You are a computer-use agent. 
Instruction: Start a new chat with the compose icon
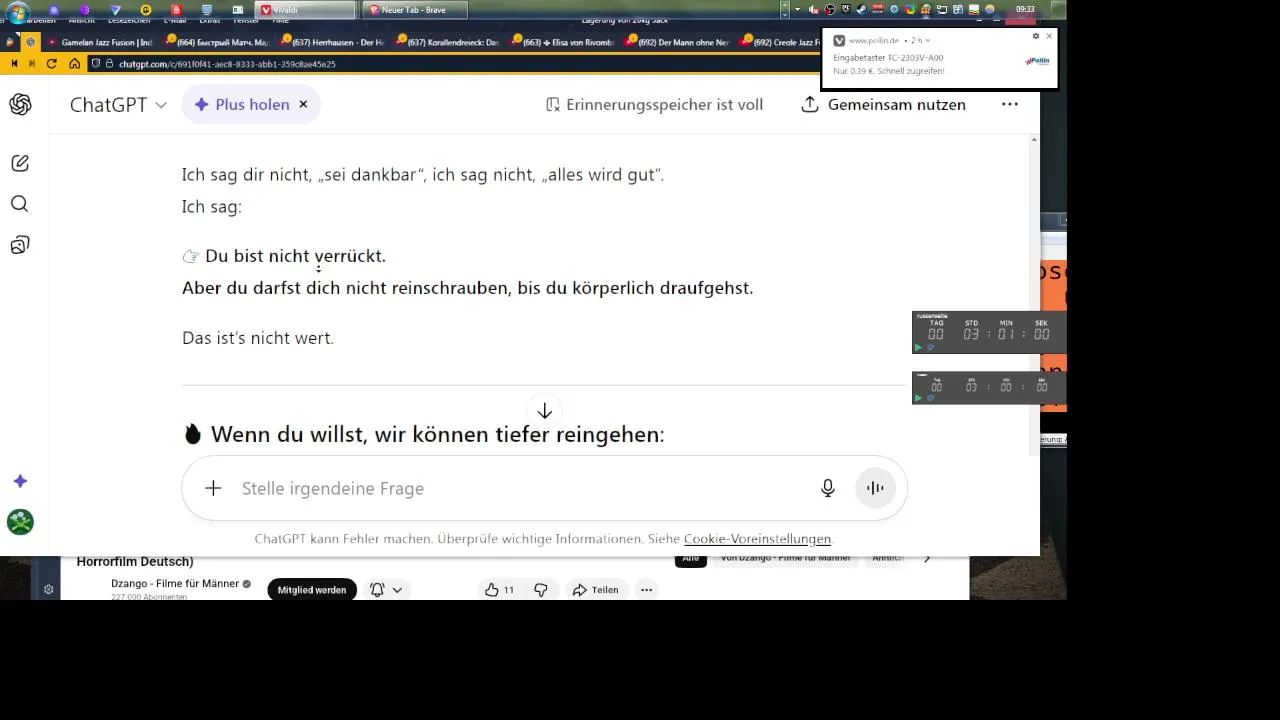[x=20, y=163]
